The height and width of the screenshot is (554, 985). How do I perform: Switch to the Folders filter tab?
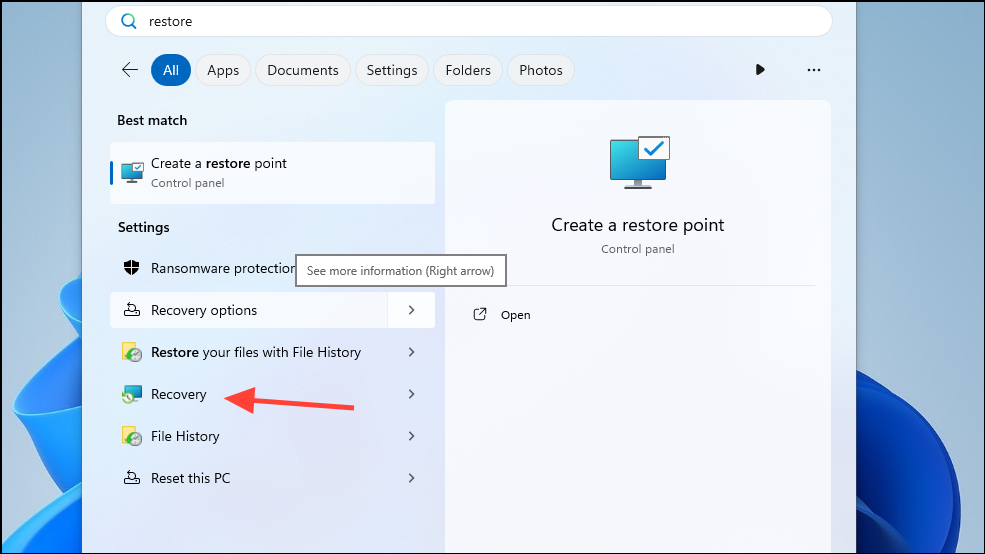click(468, 70)
